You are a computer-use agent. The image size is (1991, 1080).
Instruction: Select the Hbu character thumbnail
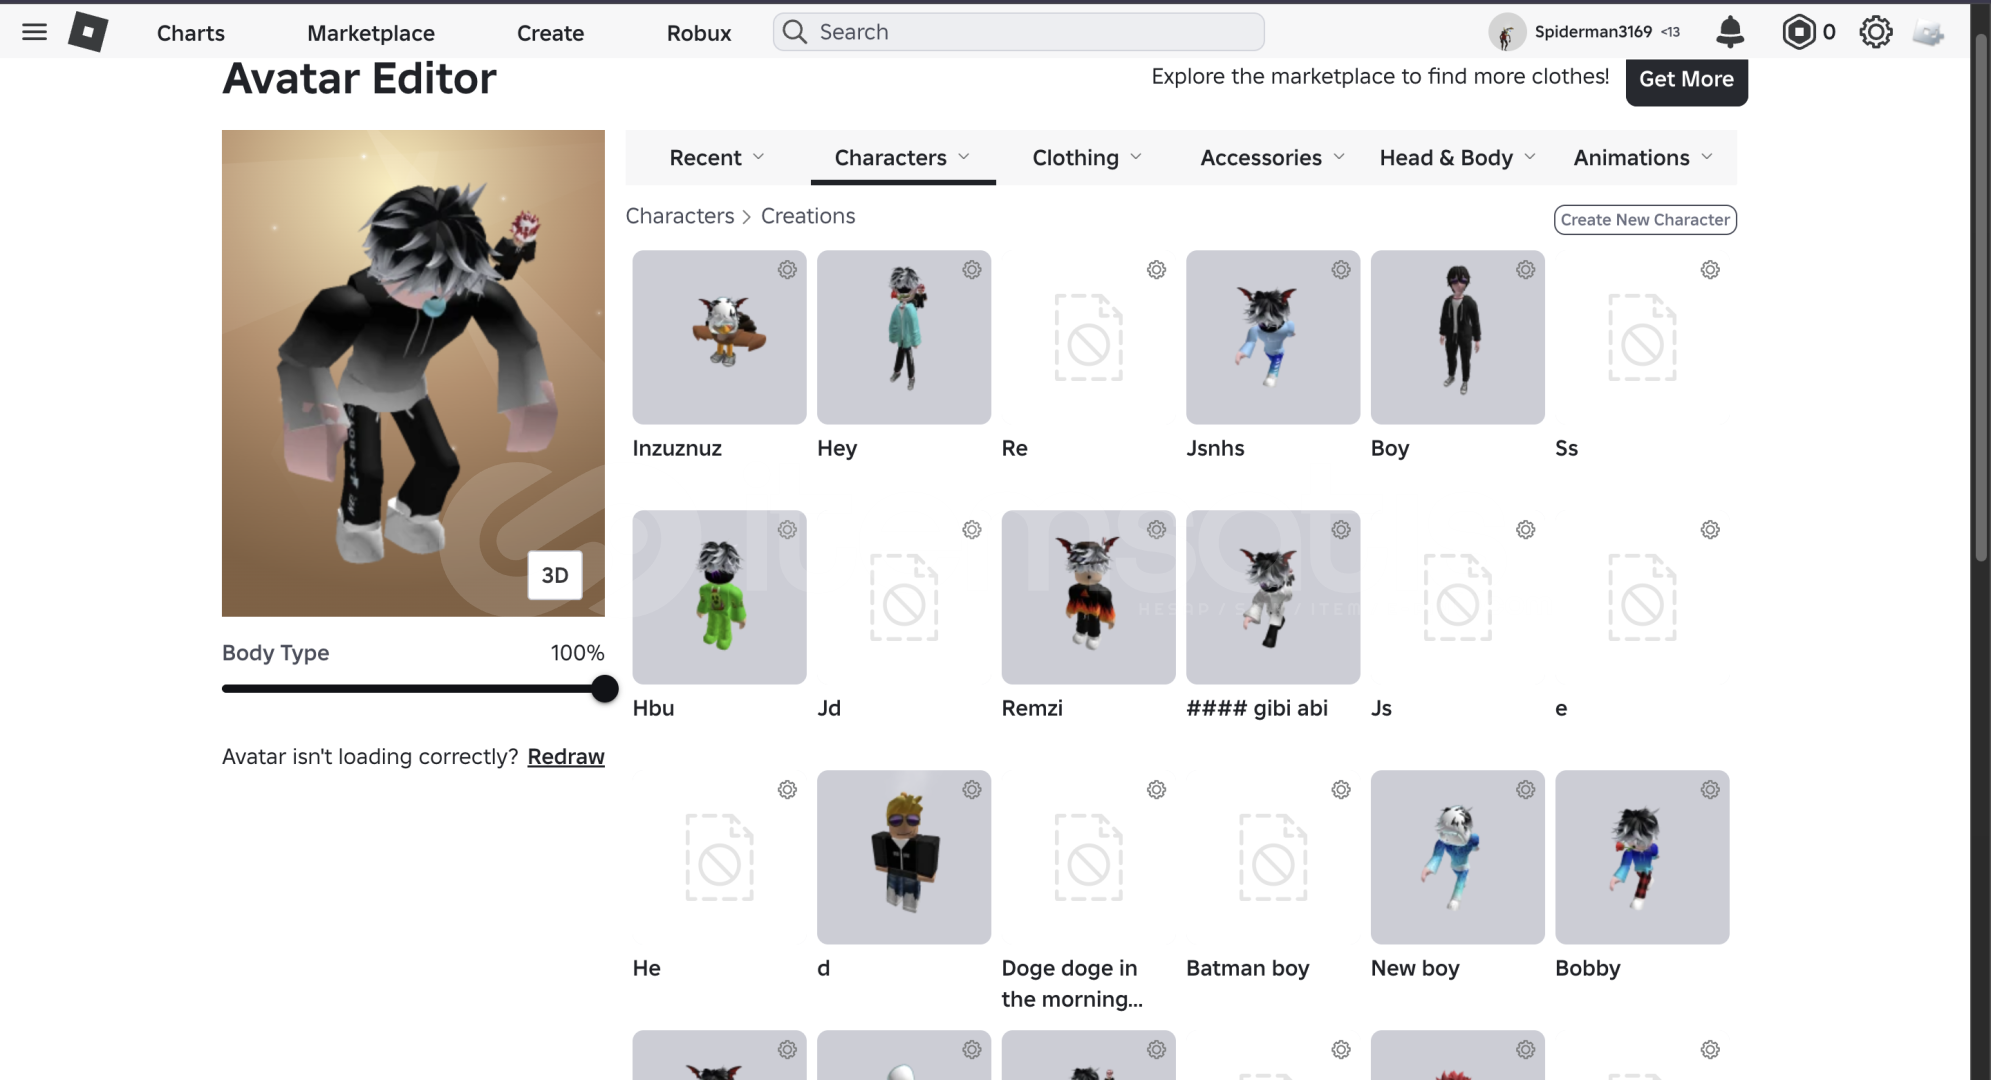(719, 597)
